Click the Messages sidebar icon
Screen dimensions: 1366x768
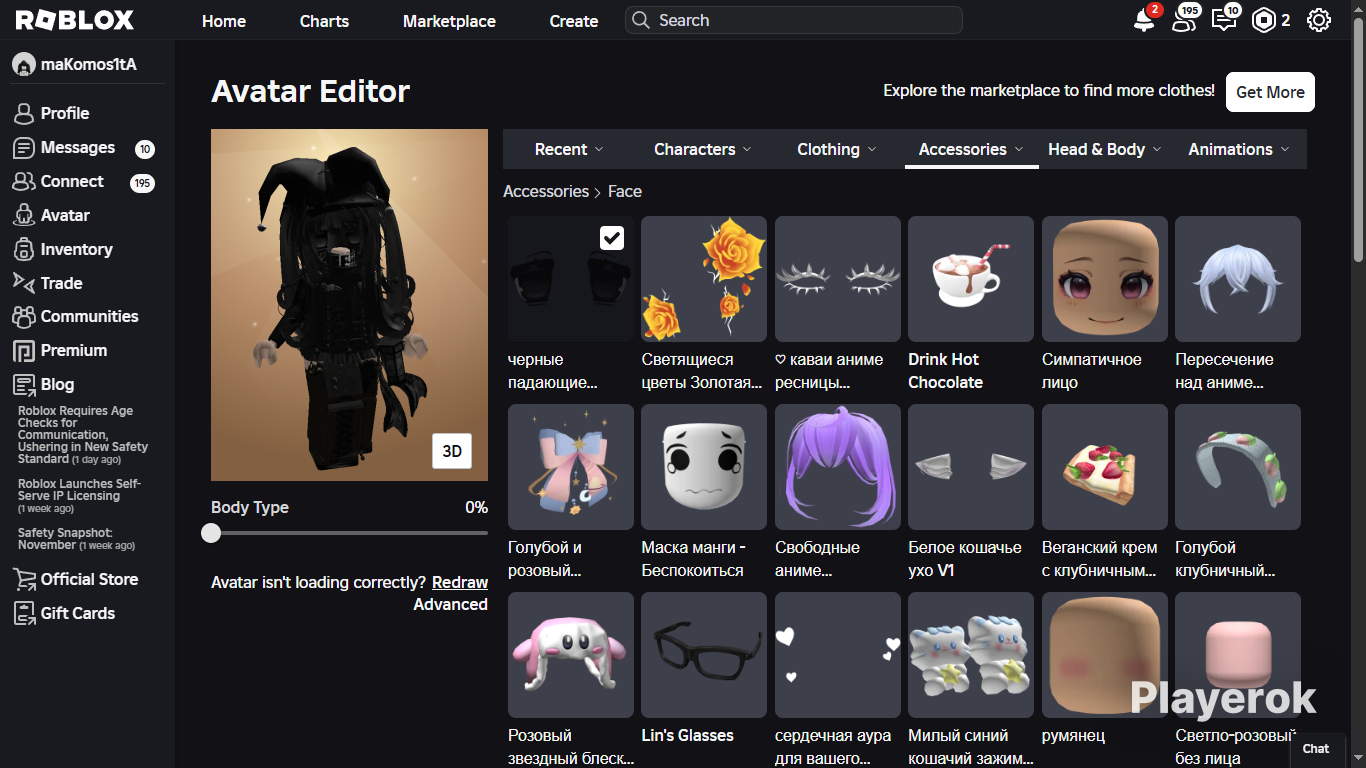(24, 147)
